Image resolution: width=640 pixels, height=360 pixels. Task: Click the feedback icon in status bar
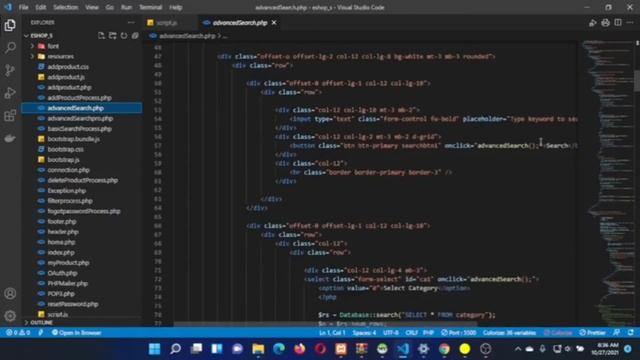click(x=616, y=333)
